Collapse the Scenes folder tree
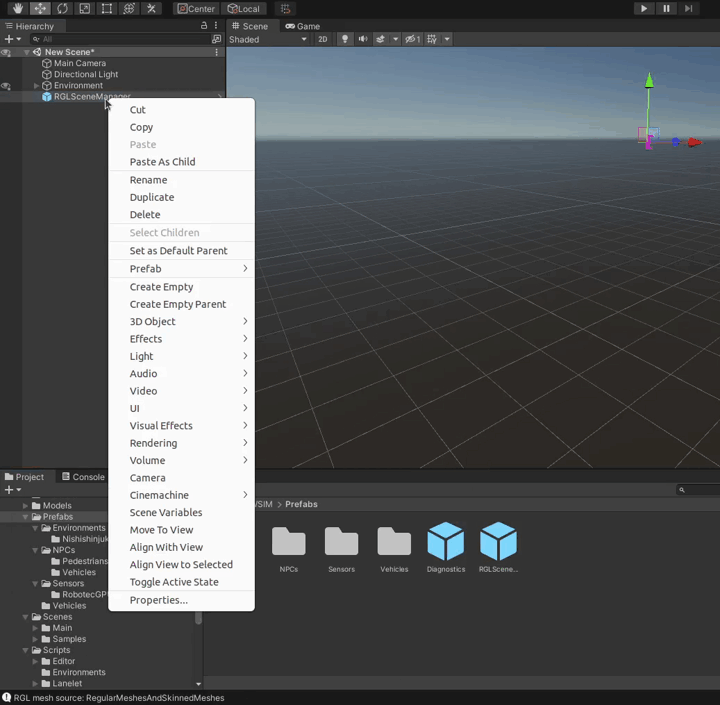This screenshot has width=720, height=705. (x=25, y=617)
